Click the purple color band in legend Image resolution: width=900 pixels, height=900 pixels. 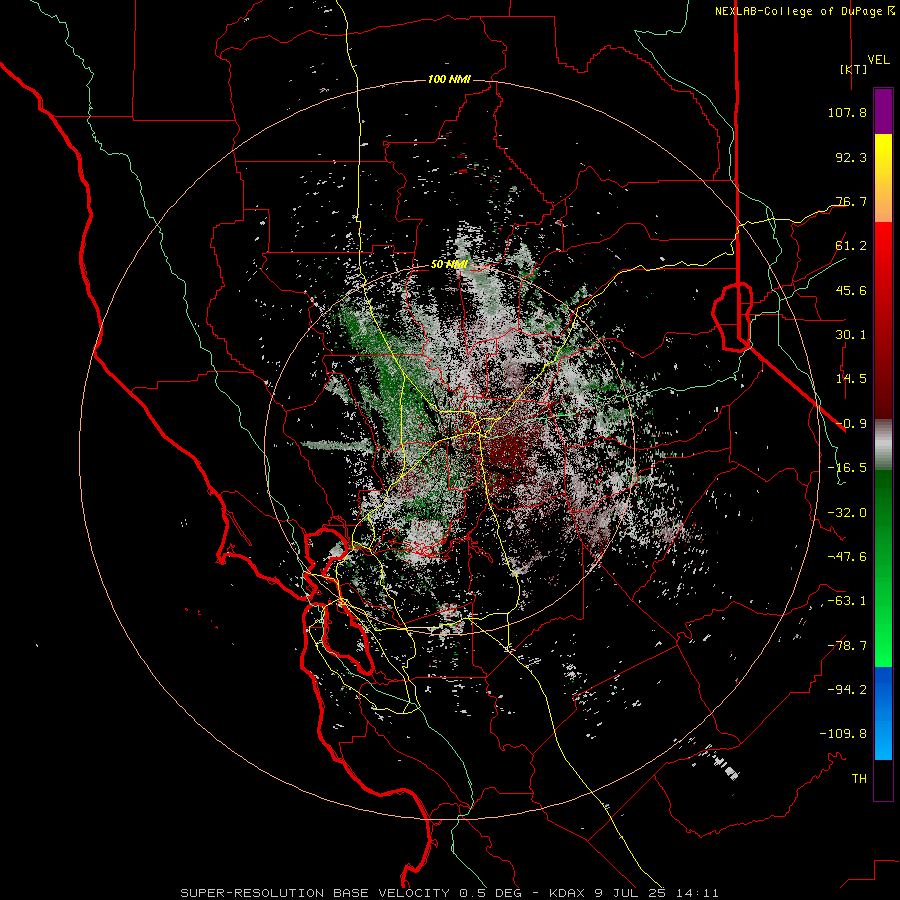(883, 112)
